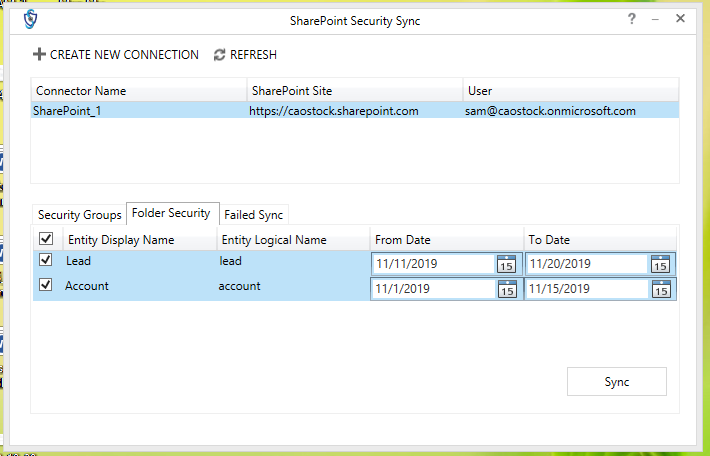This screenshot has height=456, width=710.
Task: Edit the Lead From Date field 11/11/2019
Action: 433,264
